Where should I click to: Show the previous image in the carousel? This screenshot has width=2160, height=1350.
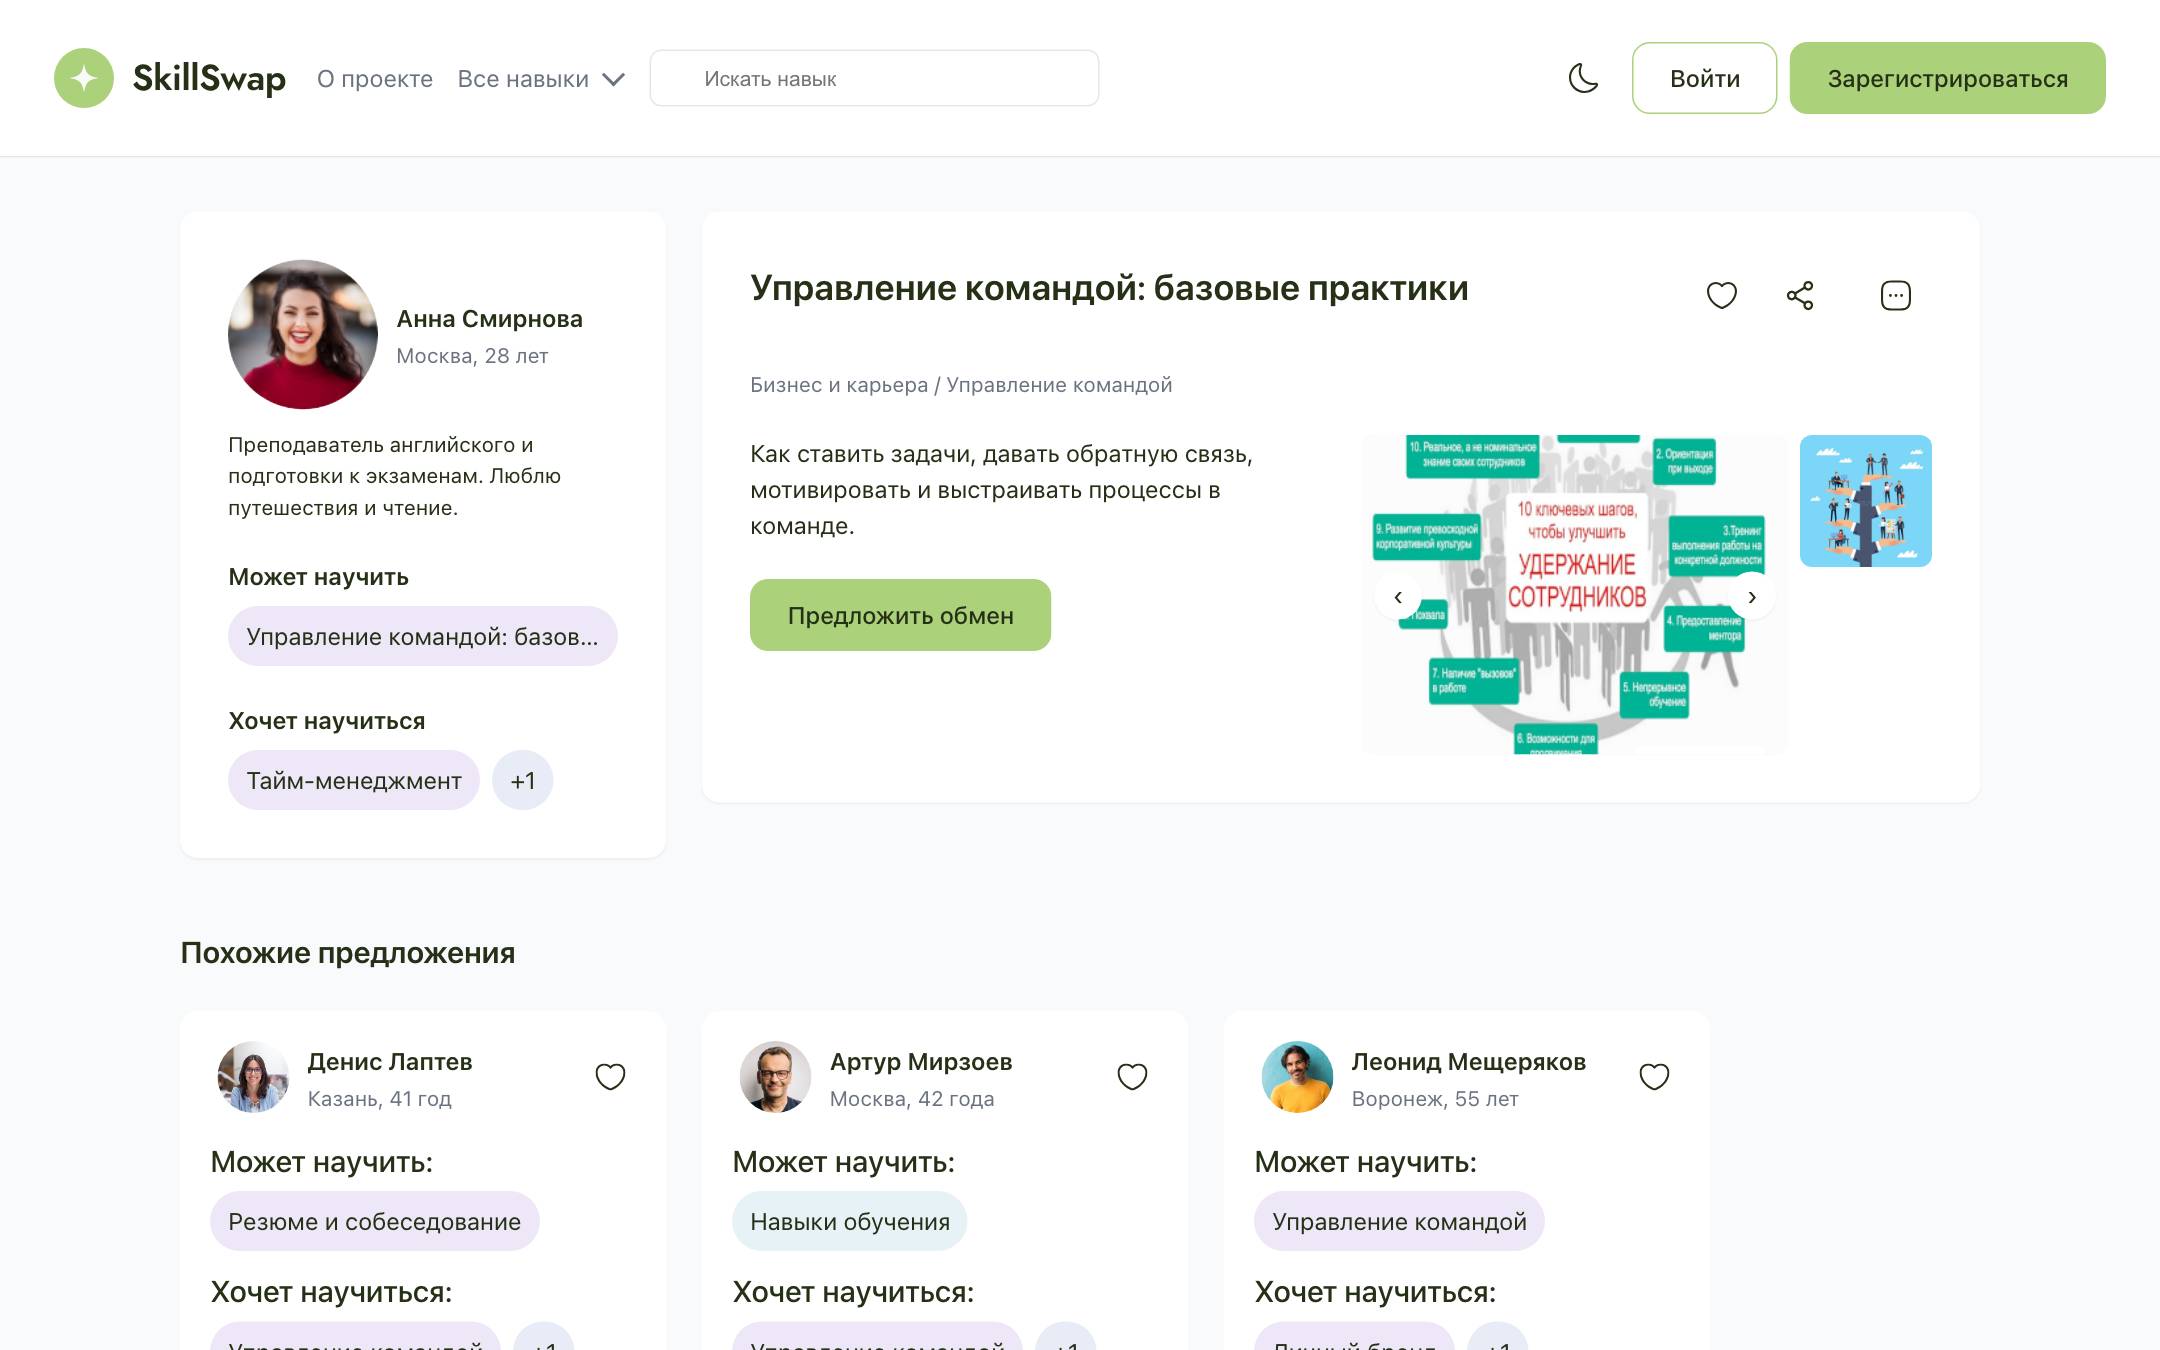(1398, 597)
